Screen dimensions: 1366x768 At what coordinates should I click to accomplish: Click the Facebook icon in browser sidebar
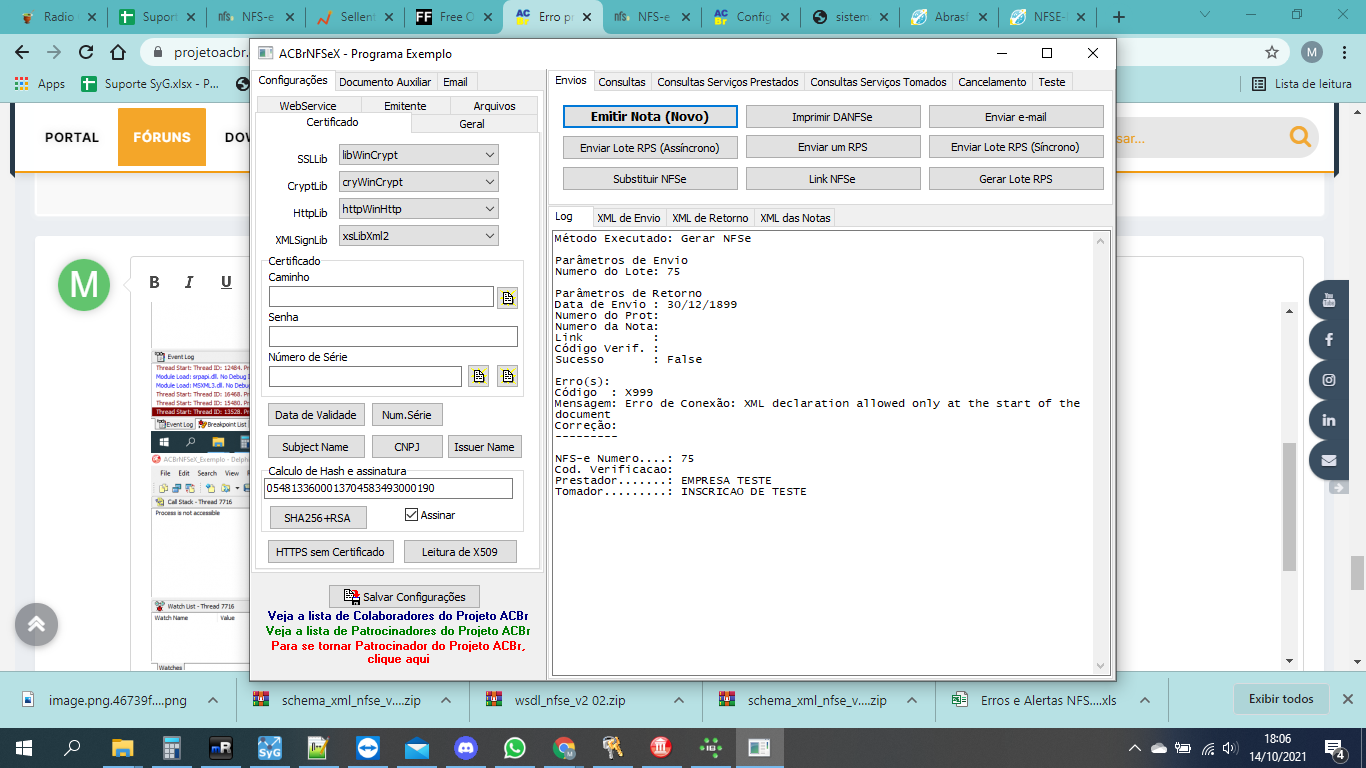(1329, 340)
